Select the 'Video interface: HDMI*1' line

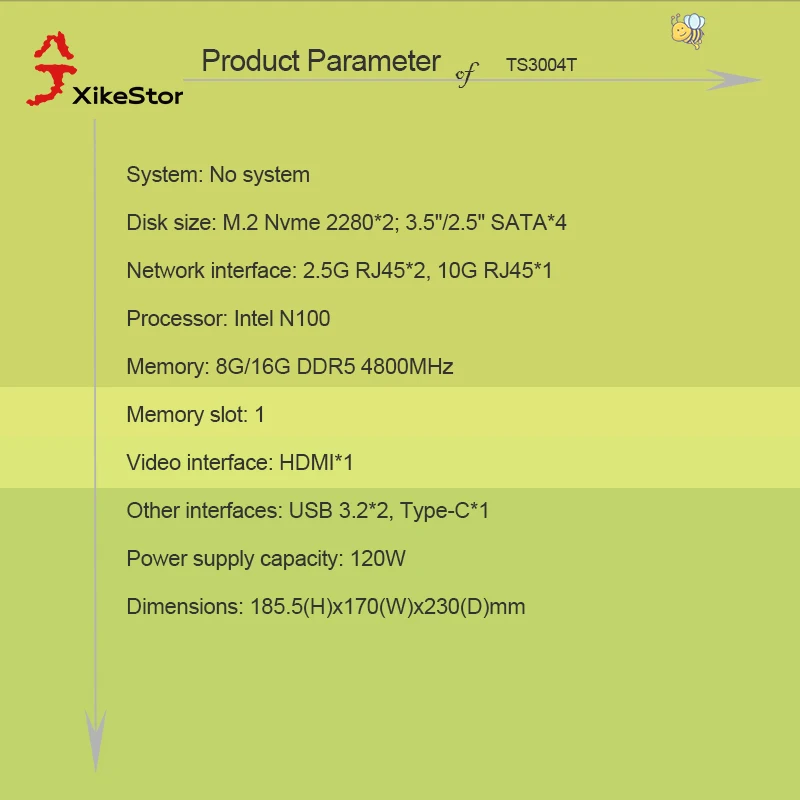239,463
